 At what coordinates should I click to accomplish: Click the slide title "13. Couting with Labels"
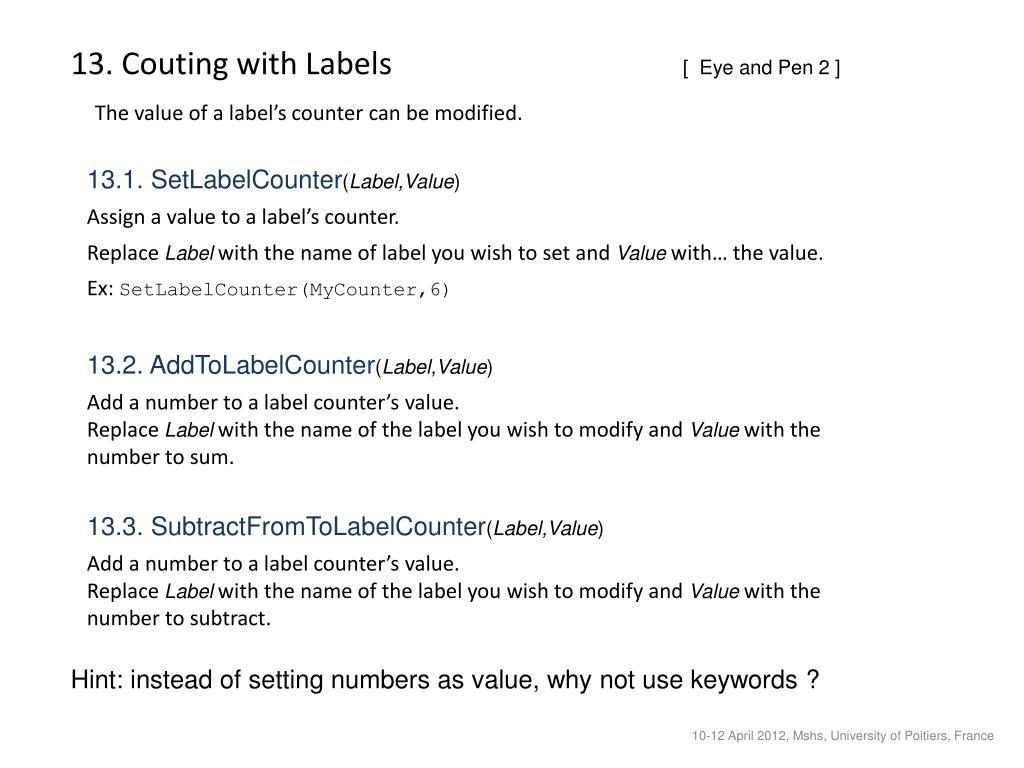click(x=231, y=64)
